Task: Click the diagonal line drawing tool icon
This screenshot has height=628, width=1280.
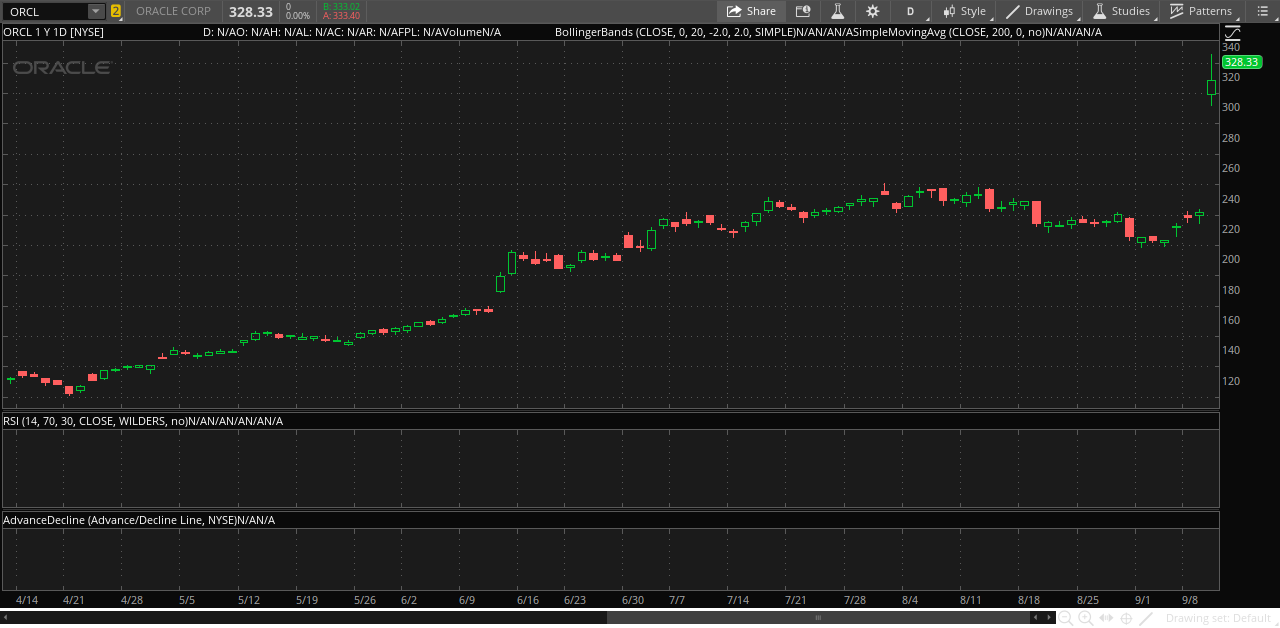Action: point(1146,618)
